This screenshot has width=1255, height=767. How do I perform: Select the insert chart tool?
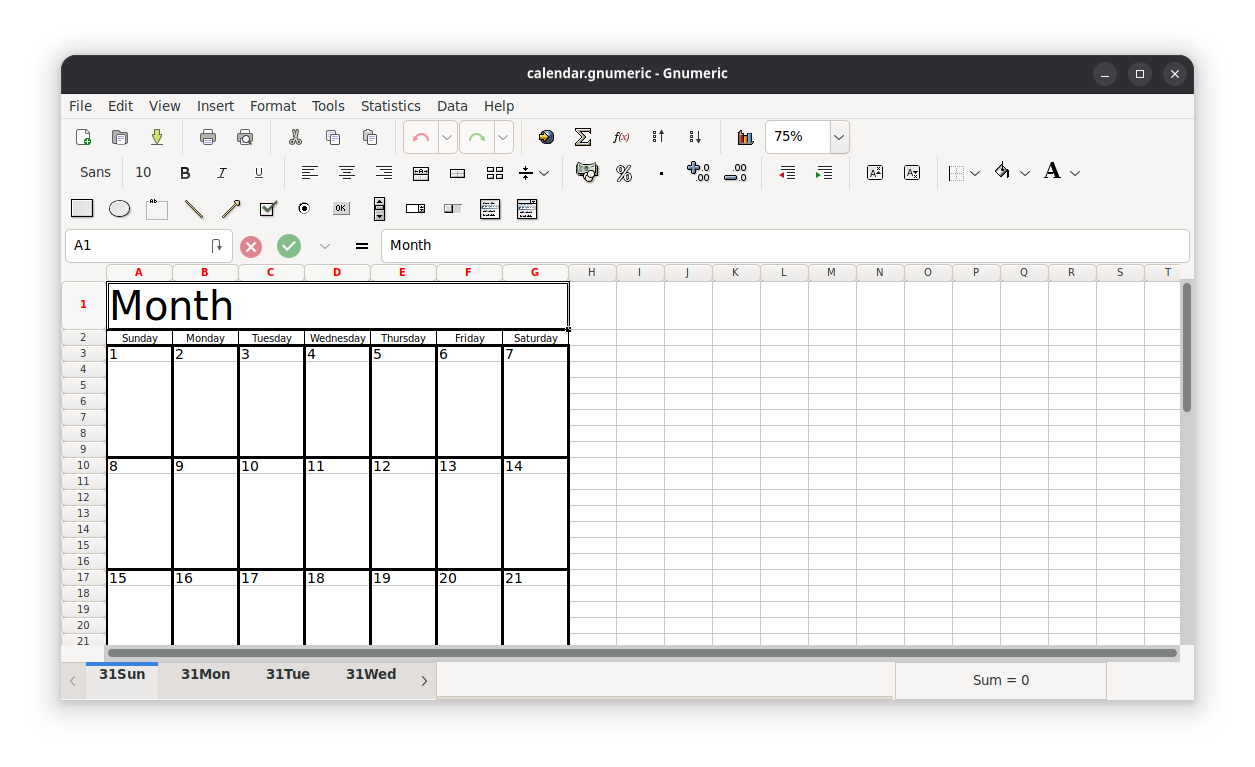746,137
